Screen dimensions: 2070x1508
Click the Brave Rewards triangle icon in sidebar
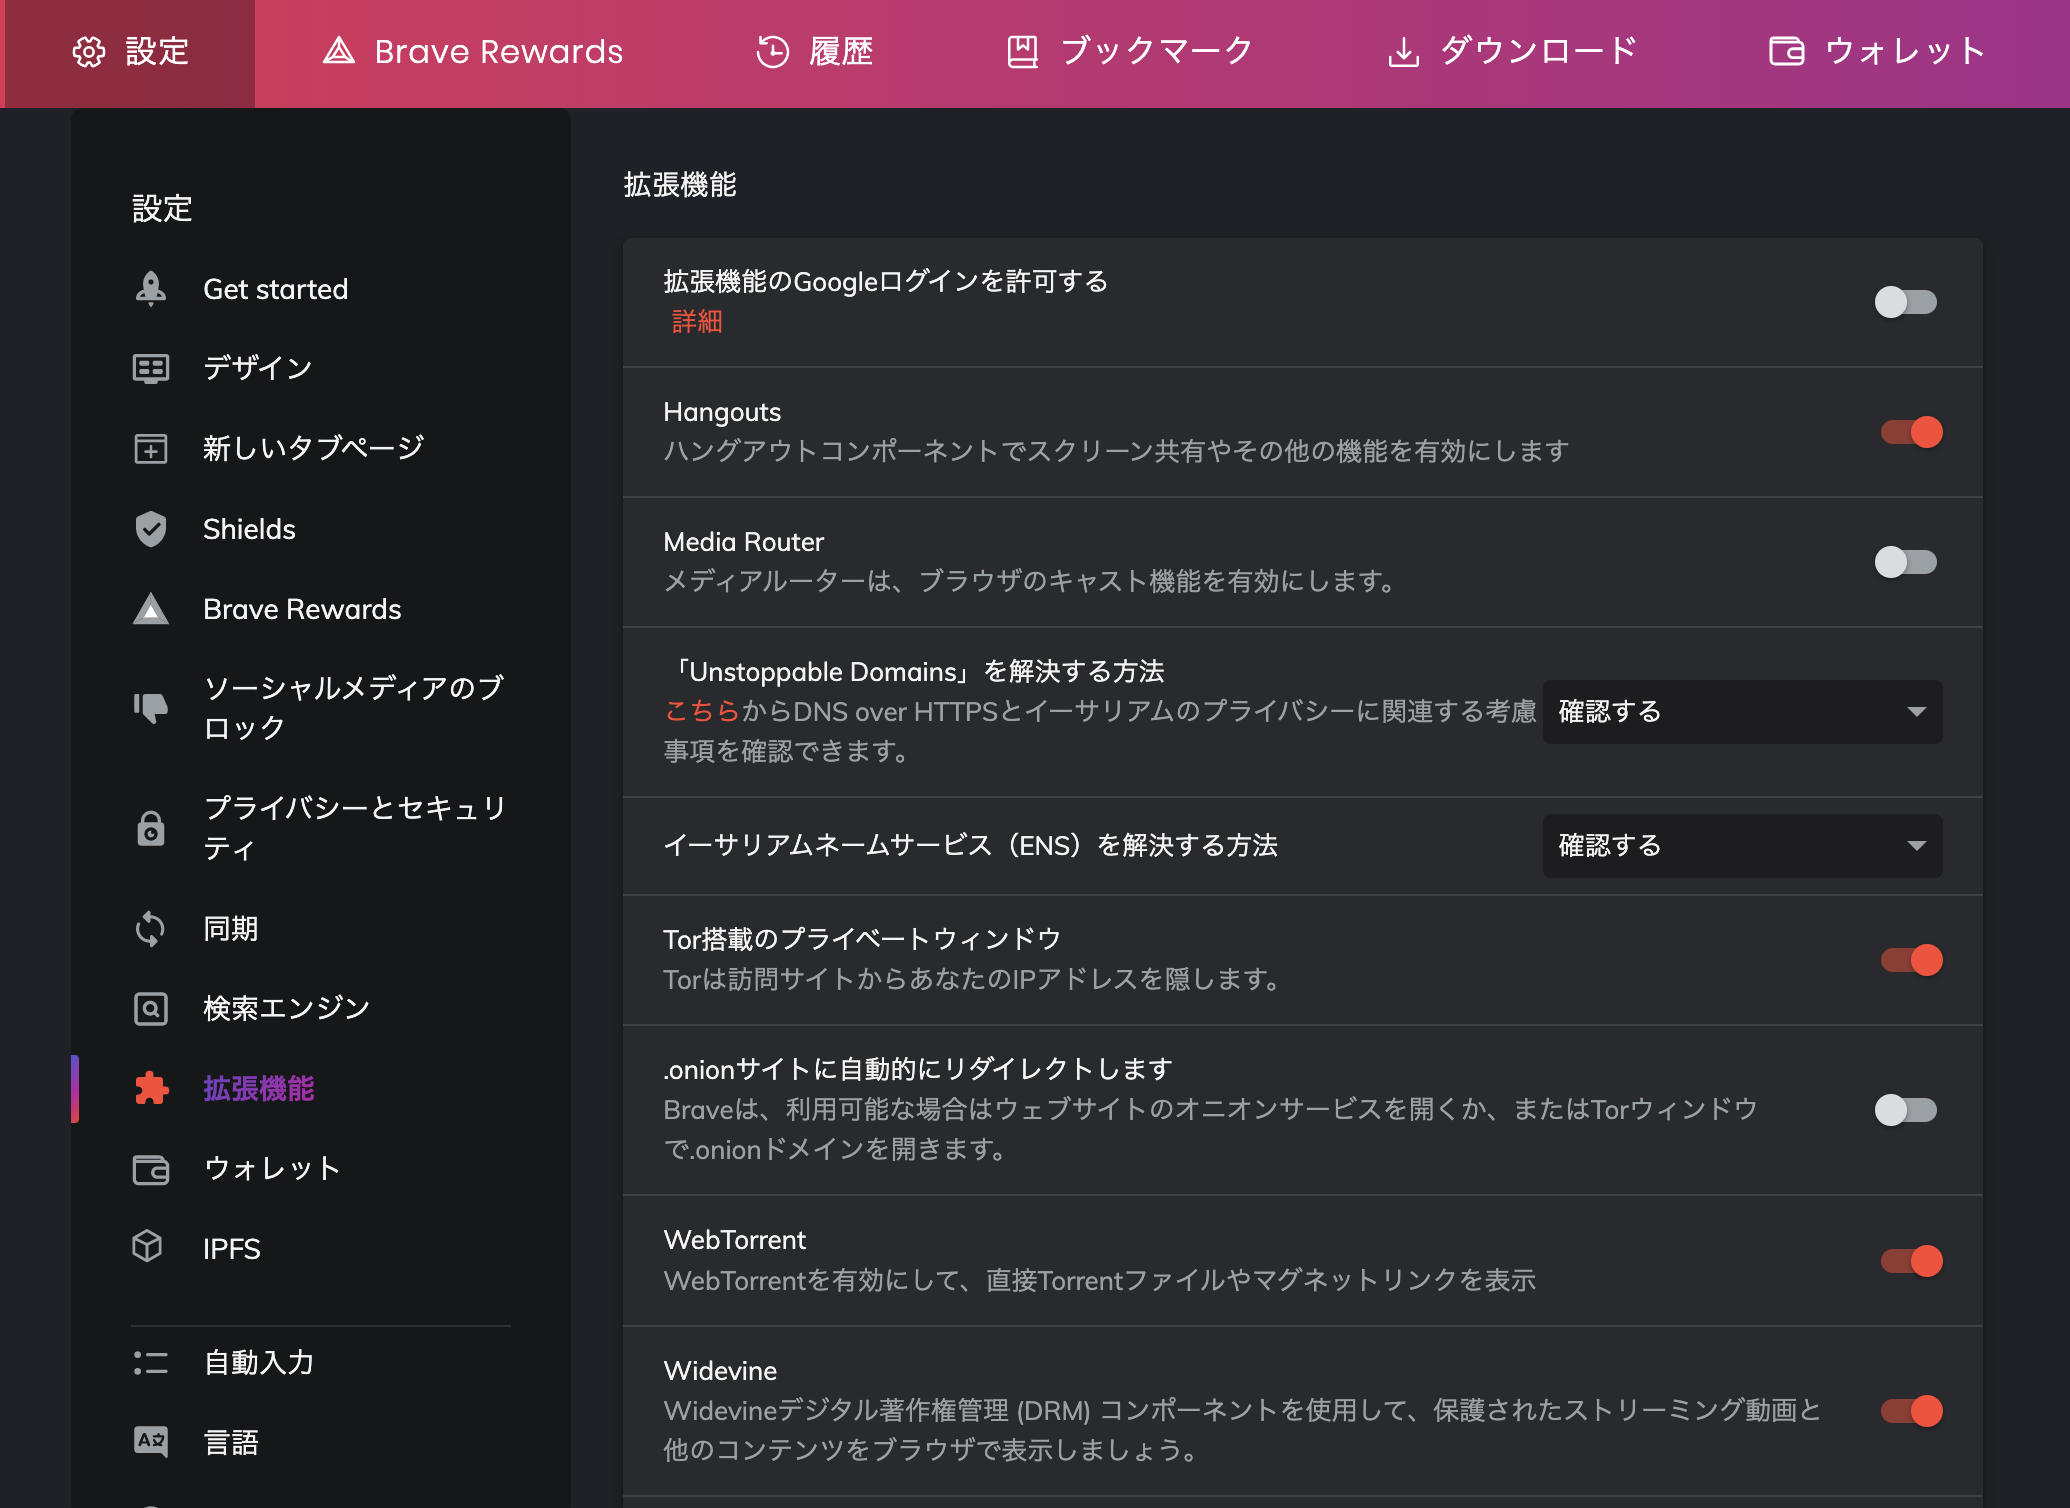pyautogui.click(x=151, y=608)
